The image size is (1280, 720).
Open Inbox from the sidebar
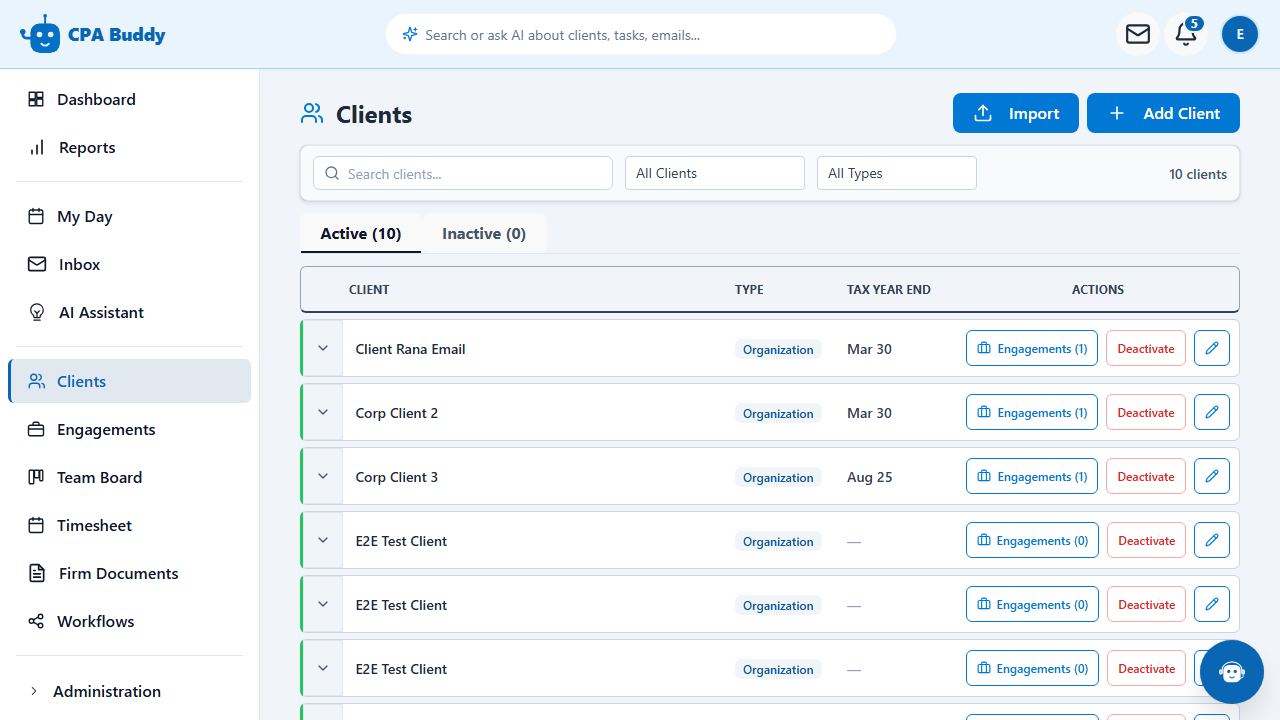pyautogui.click(x=129, y=264)
